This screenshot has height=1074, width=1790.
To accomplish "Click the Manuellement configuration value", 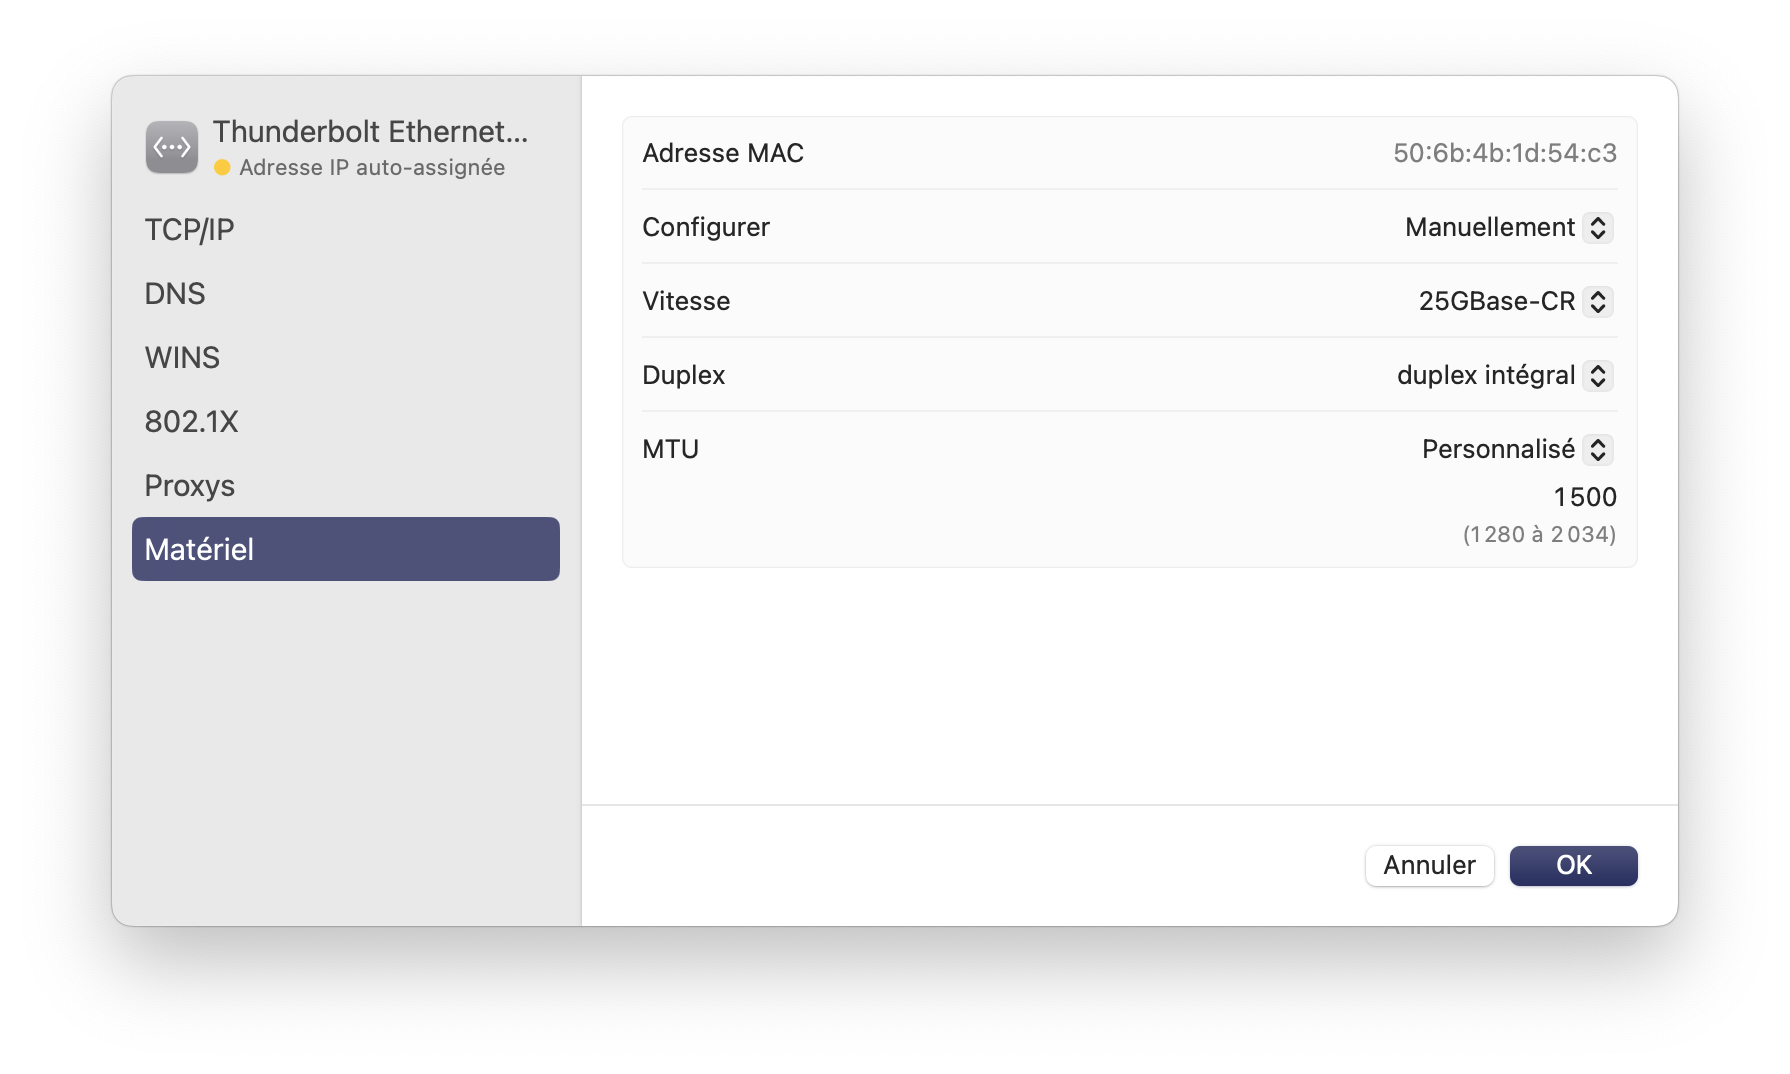I will (1490, 228).
